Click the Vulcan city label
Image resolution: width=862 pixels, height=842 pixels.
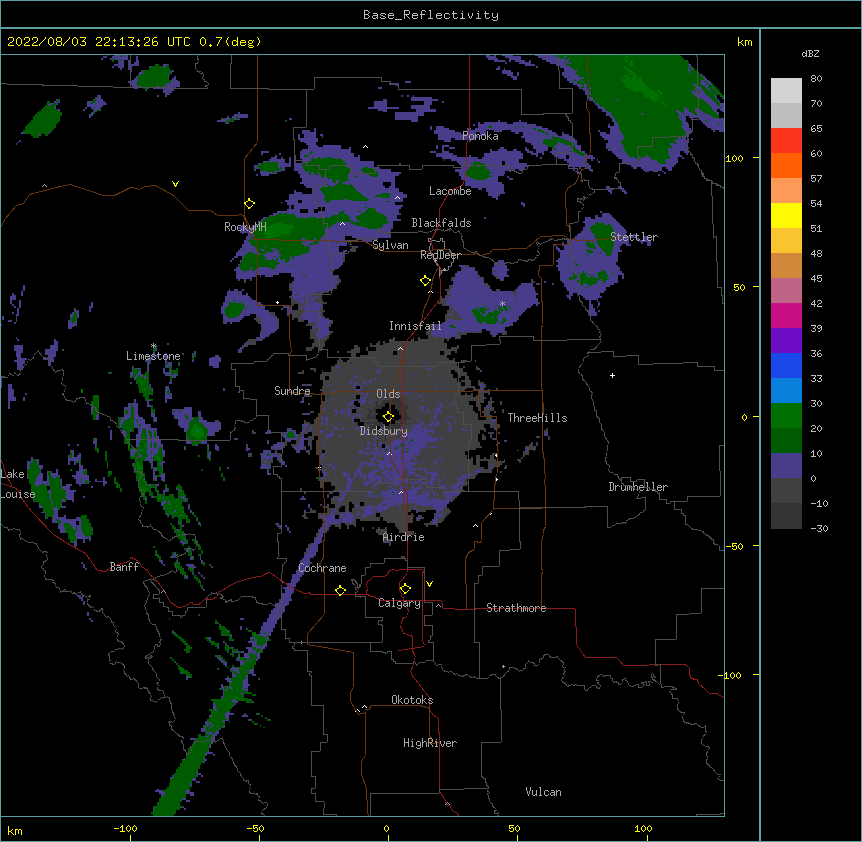pos(543,792)
